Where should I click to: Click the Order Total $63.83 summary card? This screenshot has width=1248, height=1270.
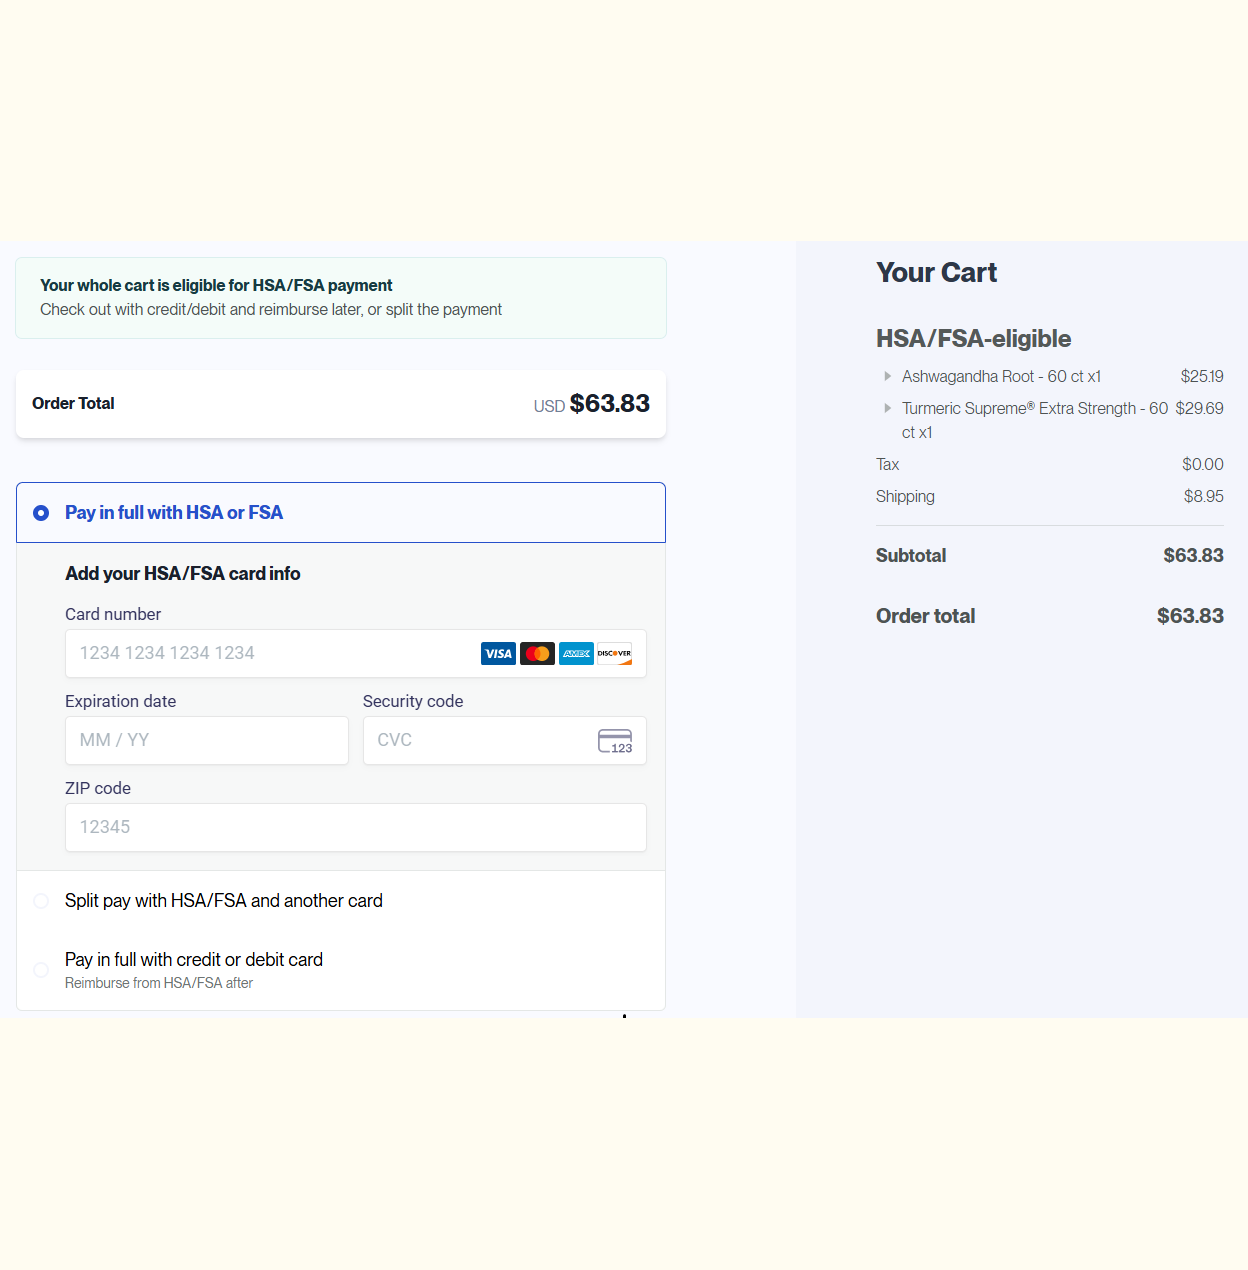pos(341,404)
